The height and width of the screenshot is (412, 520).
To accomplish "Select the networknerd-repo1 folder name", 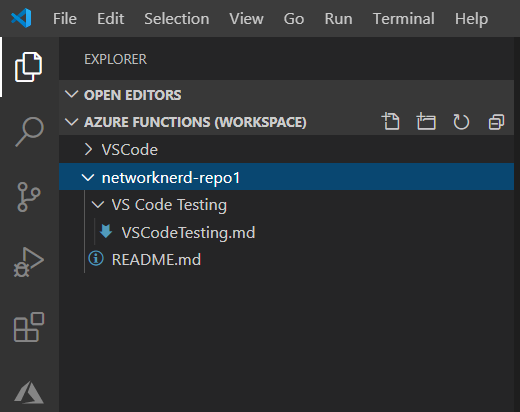I will pyautogui.click(x=171, y=177).
